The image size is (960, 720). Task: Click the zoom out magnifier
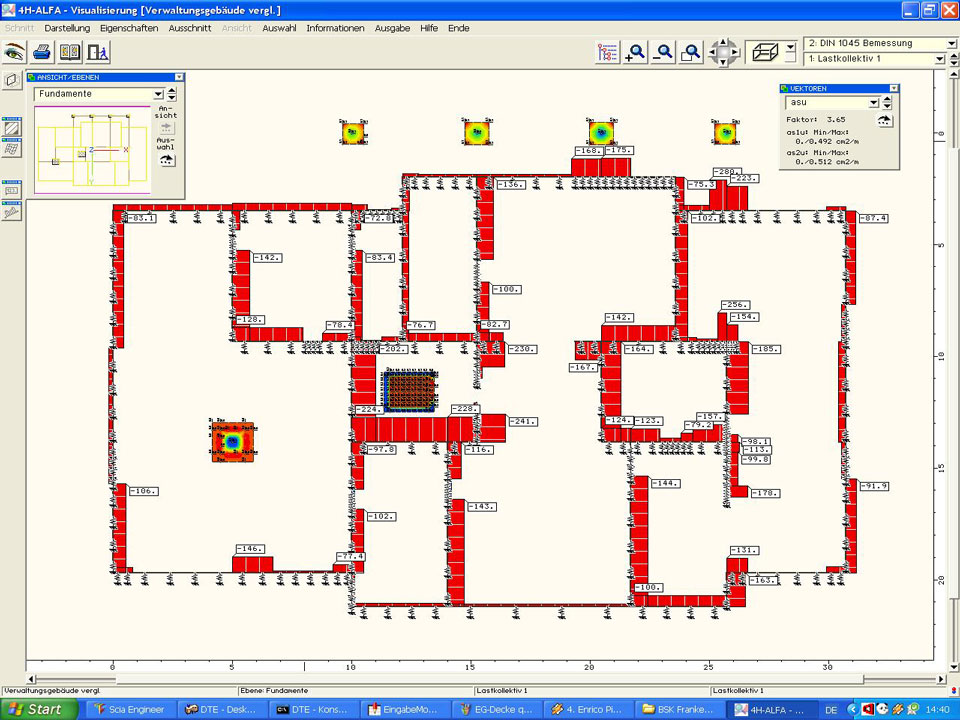point(663,53)
